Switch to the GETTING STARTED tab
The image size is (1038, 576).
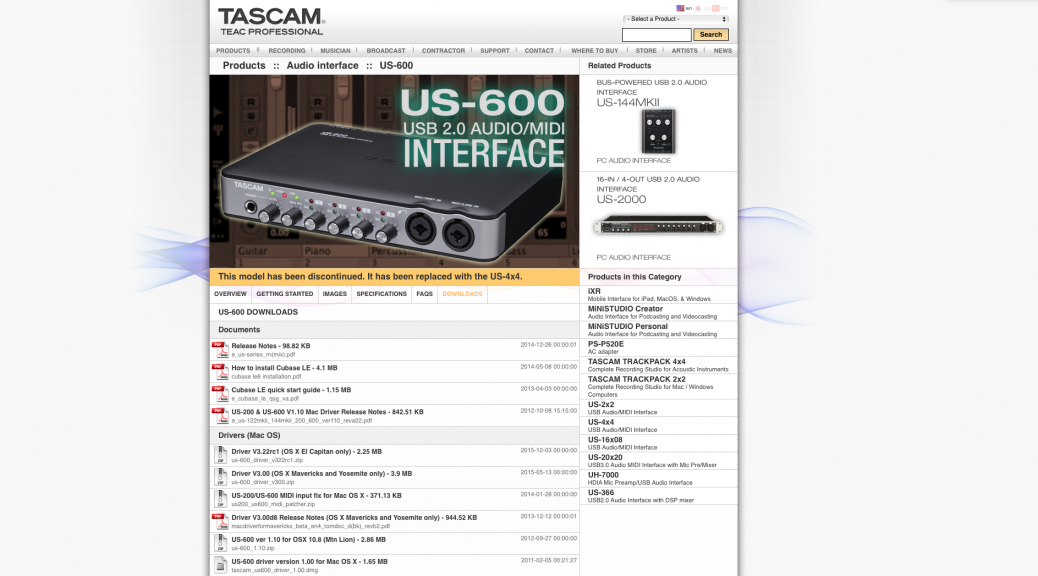pos(285,294)
